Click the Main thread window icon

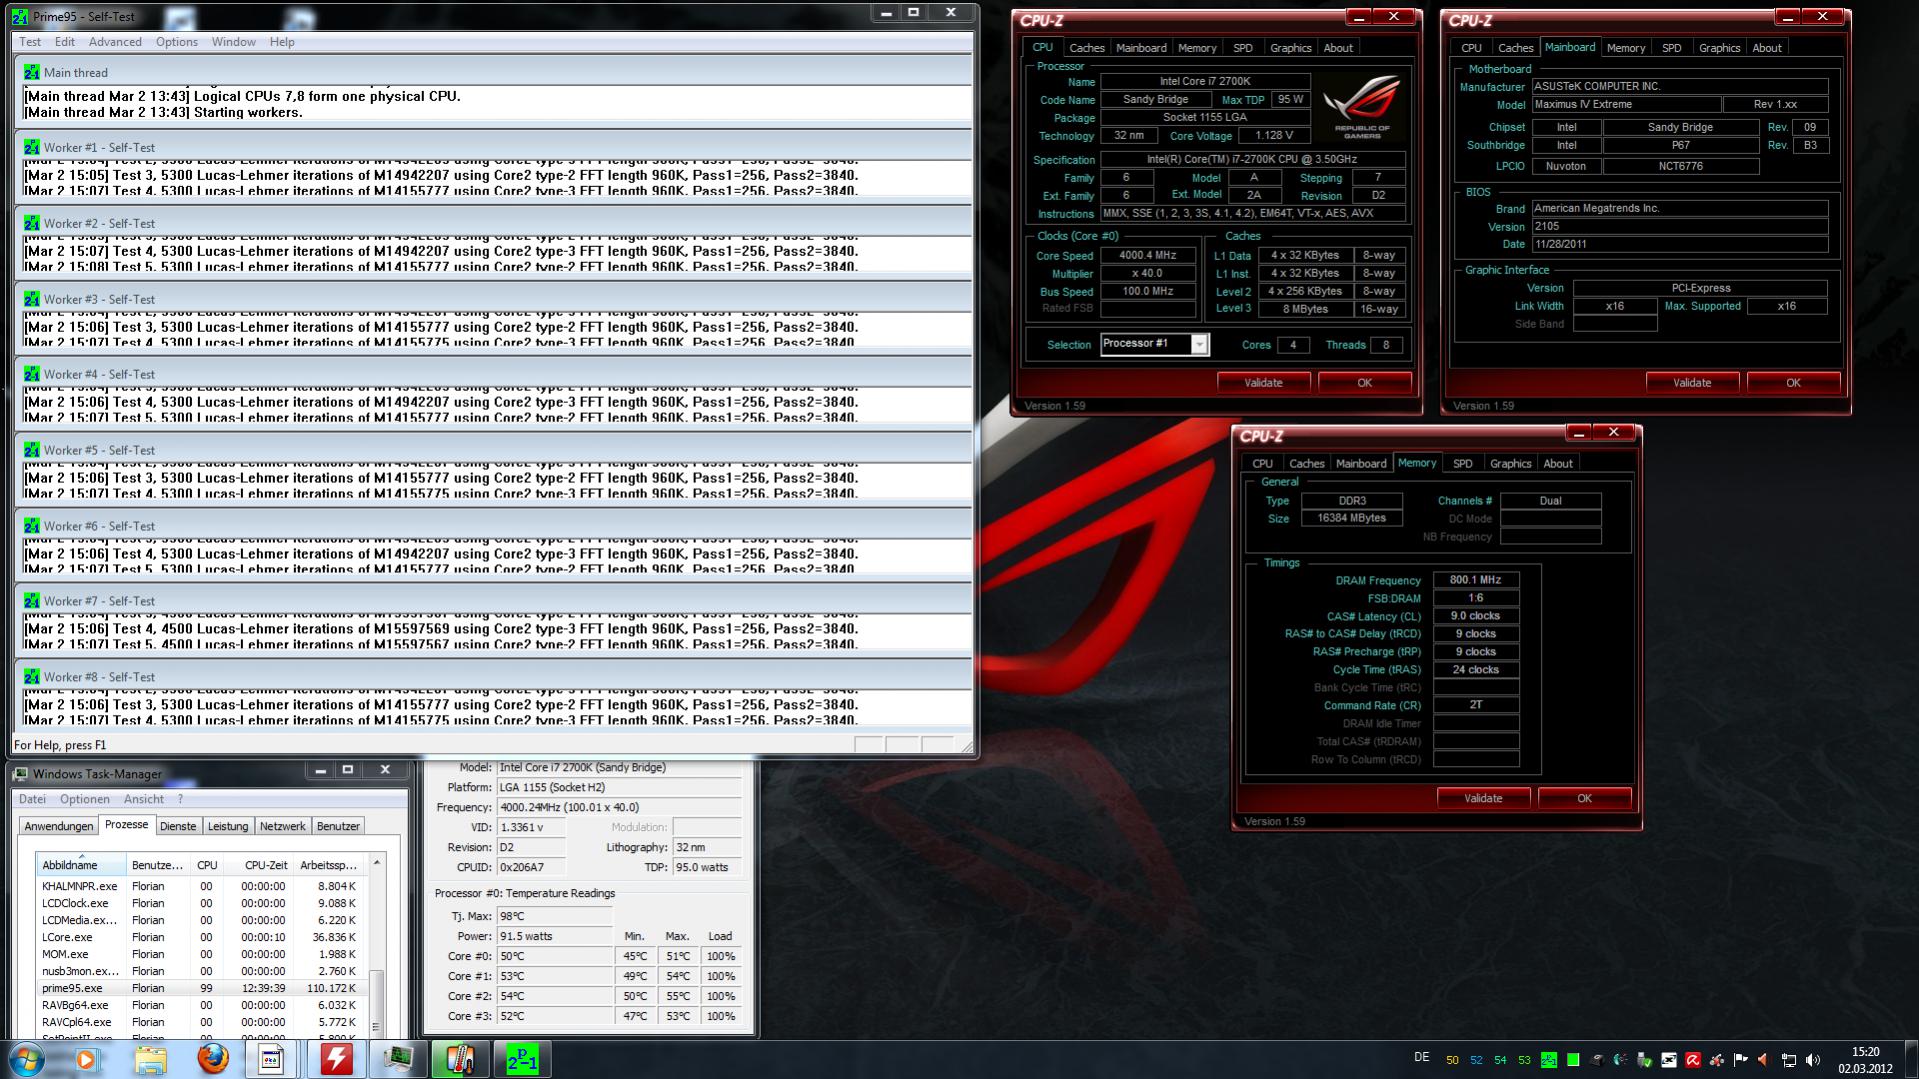(x=32, y=72)
